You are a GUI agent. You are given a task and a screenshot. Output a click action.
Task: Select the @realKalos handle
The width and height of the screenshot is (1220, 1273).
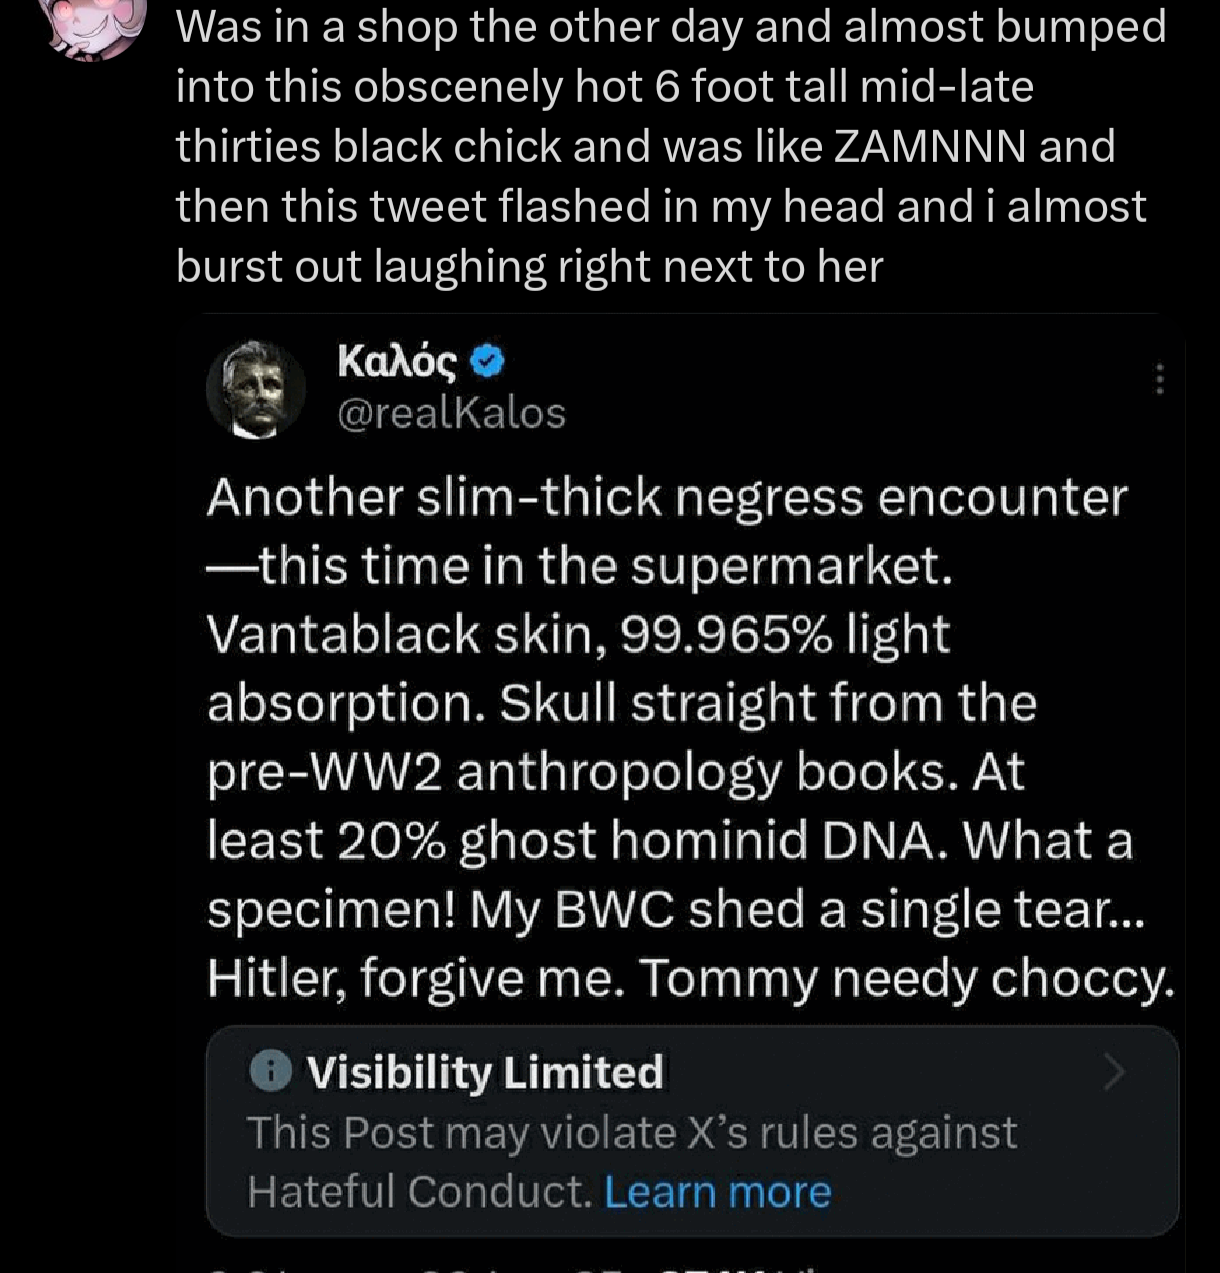pos(452,413)
